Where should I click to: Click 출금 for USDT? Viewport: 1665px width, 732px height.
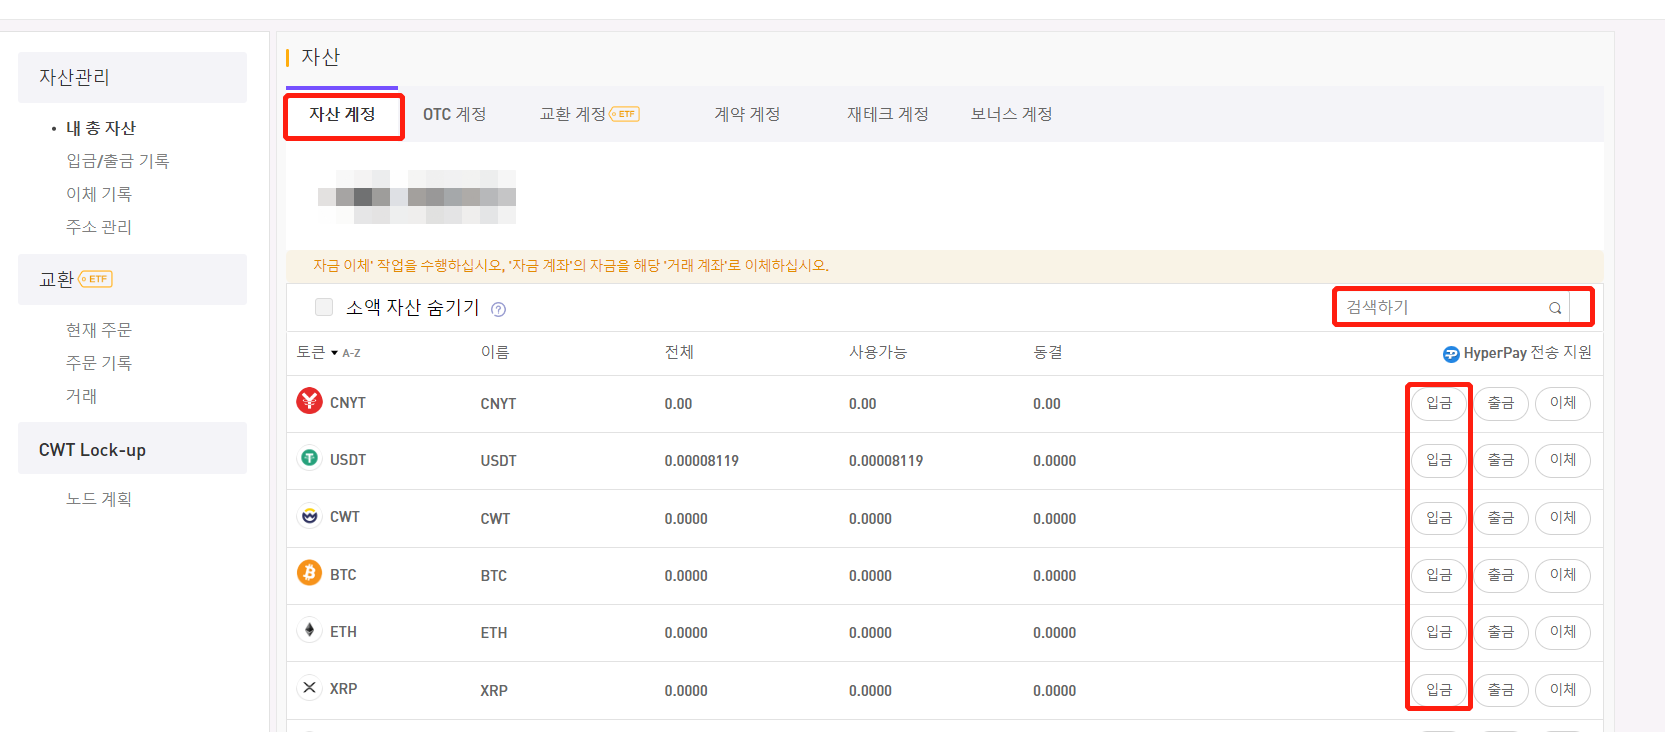click(x=1501, y=460)
